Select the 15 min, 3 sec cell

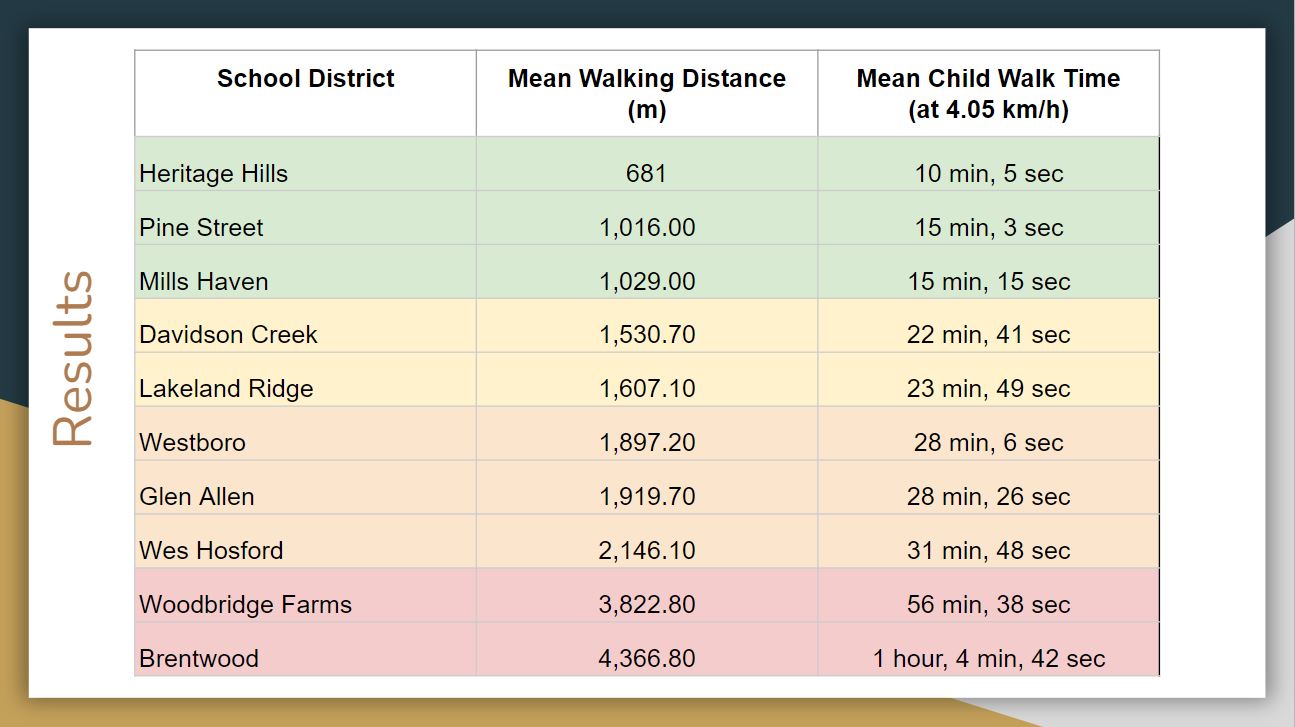pyautogui.click(x=988, y=228)
